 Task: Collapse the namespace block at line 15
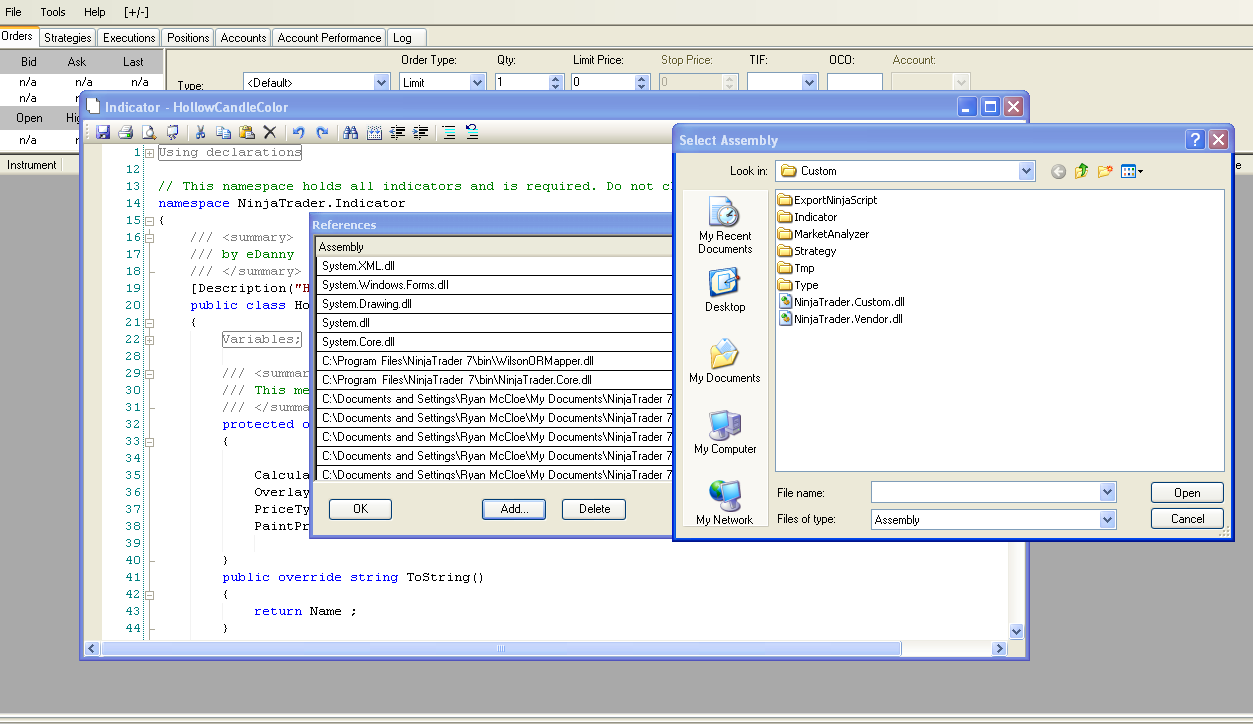tap(148, 221)
